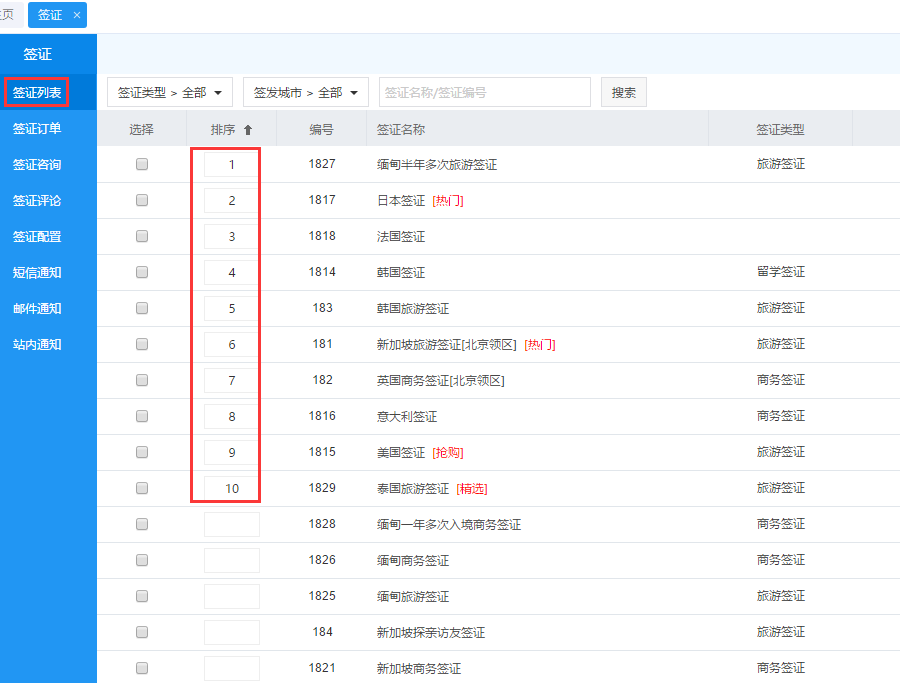Open 短信通知 in the sidebar
Screen dimensions: 900x683
37,273
